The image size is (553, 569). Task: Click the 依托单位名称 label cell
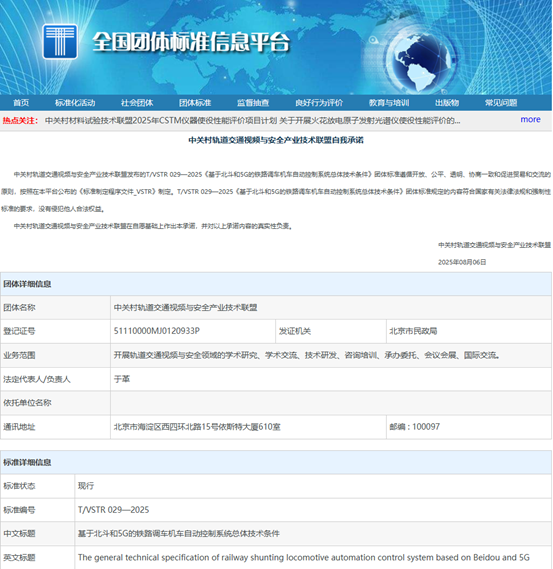point(55,403)
